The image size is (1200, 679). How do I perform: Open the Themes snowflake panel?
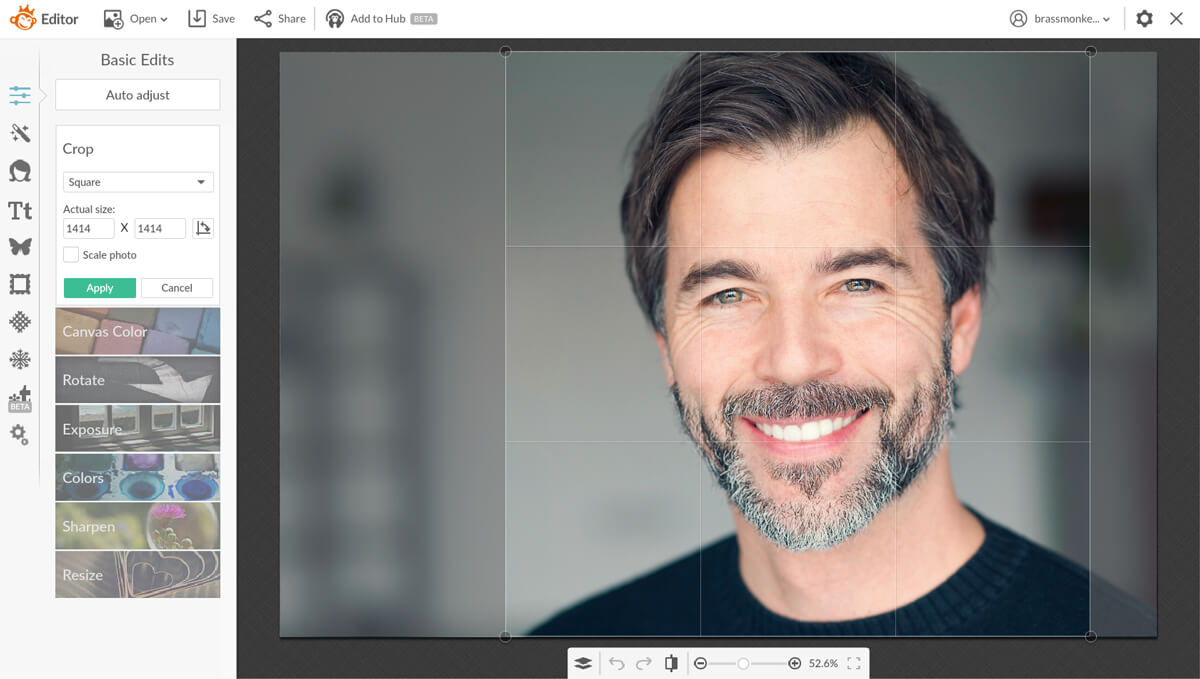[x=20, y=359]
